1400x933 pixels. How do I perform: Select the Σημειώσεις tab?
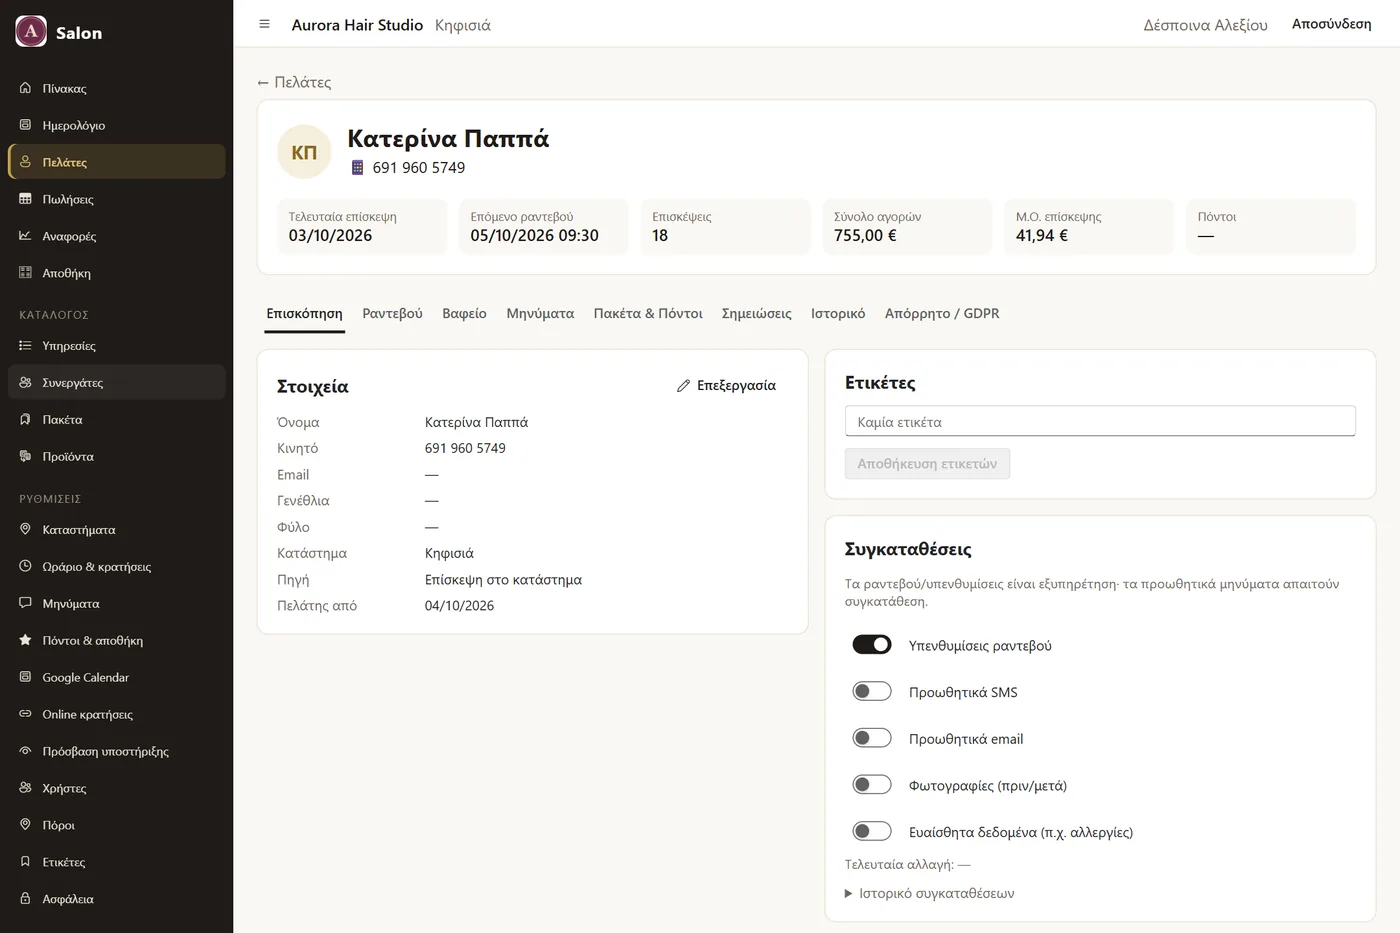coord(757,314)
